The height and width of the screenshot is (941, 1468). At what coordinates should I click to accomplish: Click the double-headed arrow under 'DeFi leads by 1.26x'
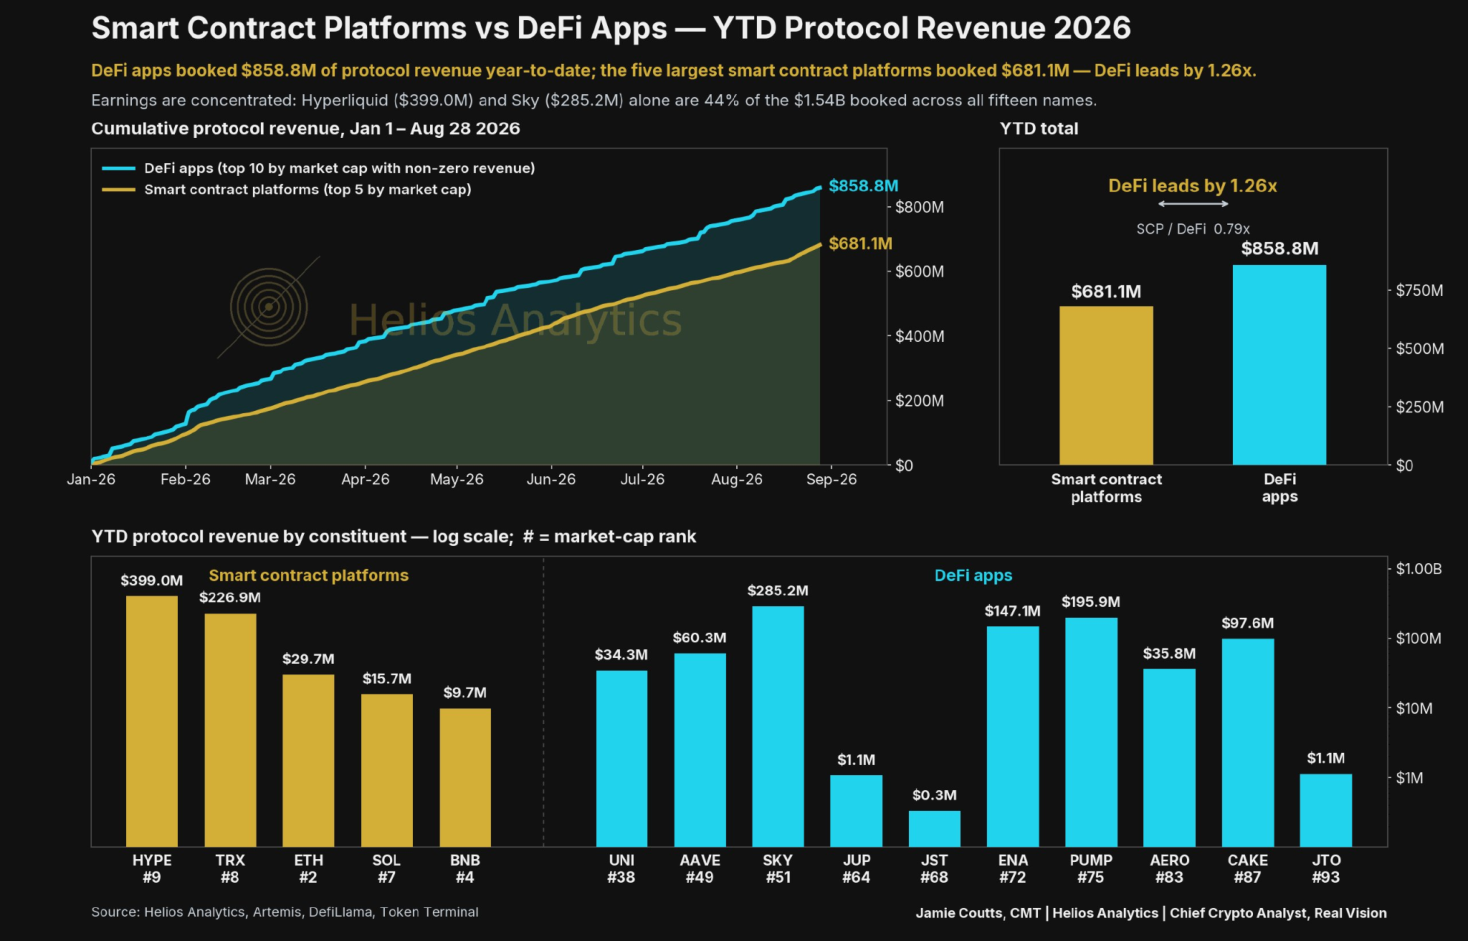point(1193,204)
